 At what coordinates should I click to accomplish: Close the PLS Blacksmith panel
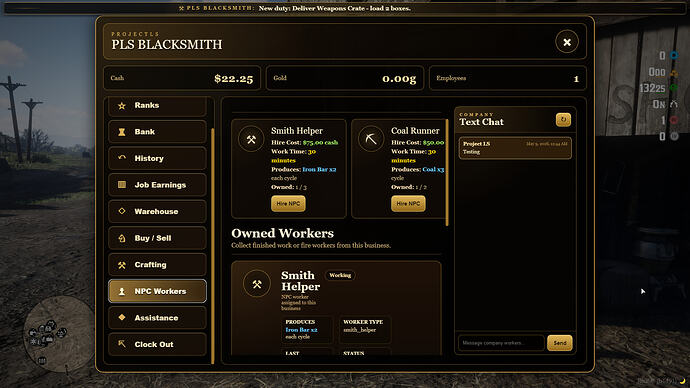click(x=567, y=42)
